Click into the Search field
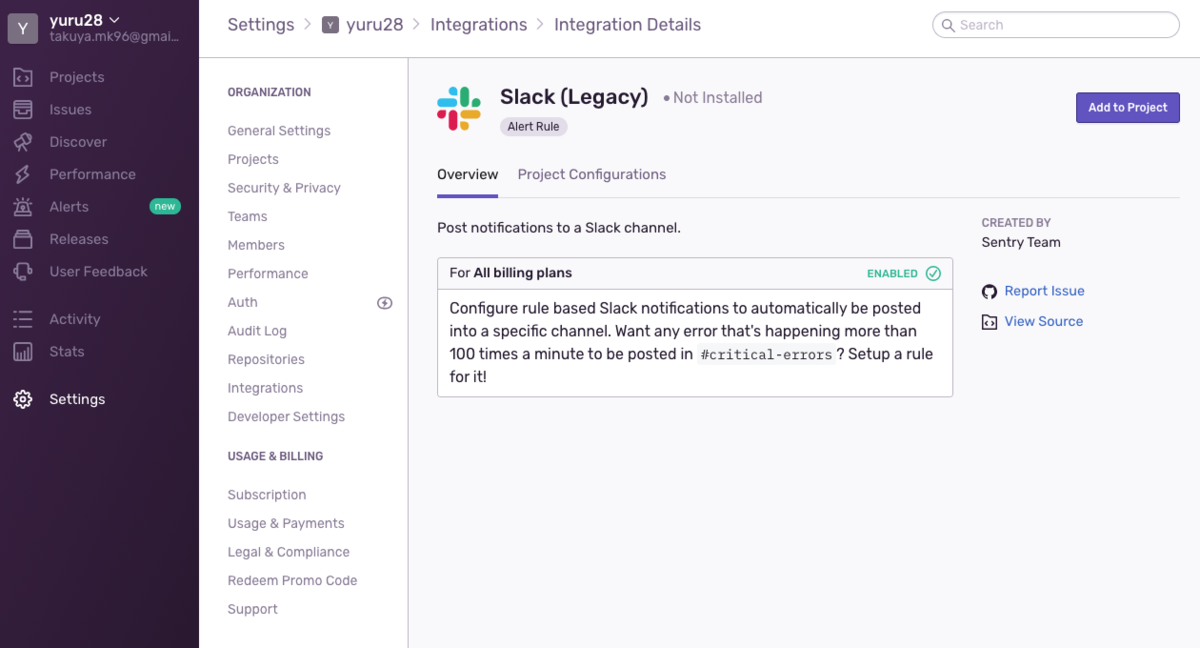This screenshot has height=648, width=1200. pos(1060,25)
